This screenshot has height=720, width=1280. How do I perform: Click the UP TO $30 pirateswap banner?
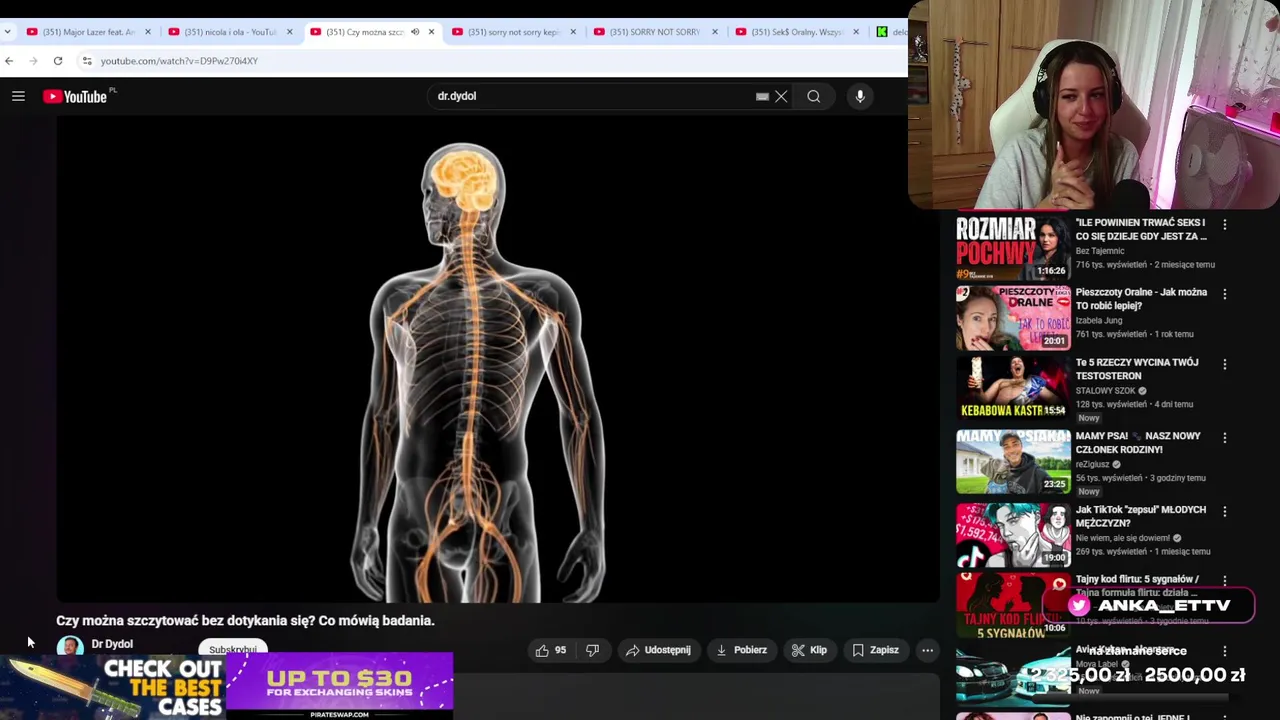point(340,686)
